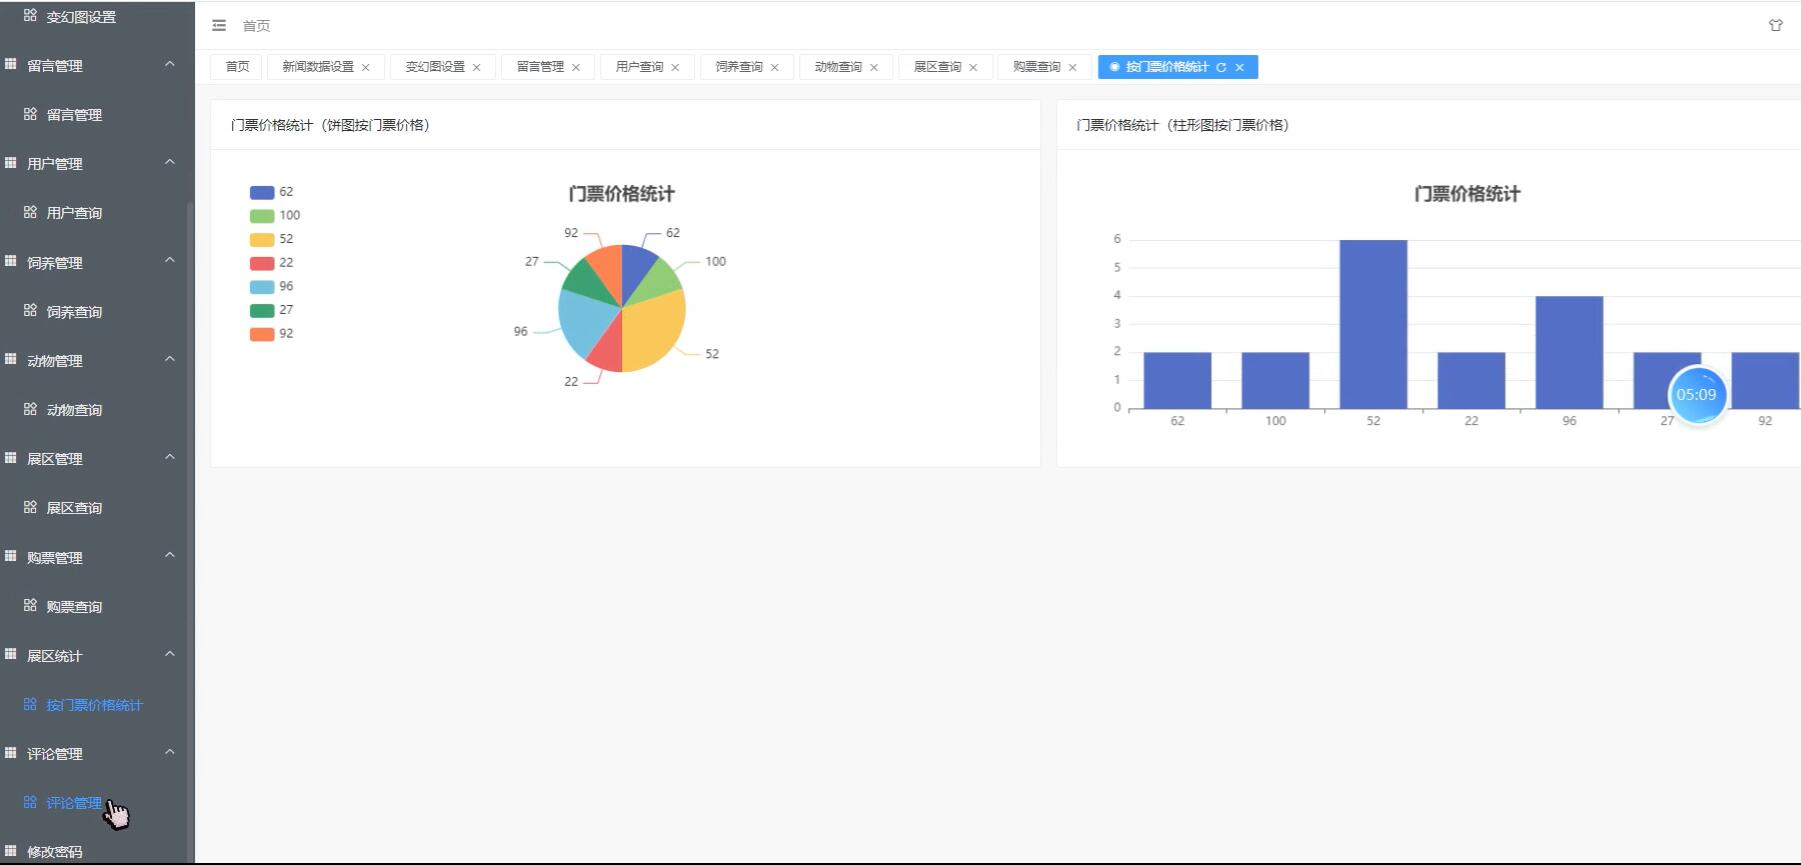The image size is (1801, 865).
Task: Toggle pie legend entry 92
Action: pos(271,334)
